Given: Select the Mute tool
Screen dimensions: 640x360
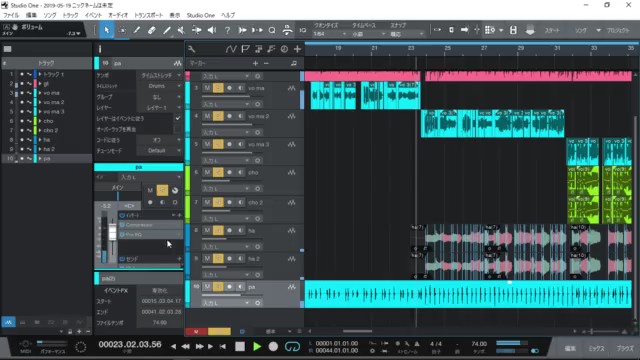Looking at the screenshot, I should (x=181, y=30).
